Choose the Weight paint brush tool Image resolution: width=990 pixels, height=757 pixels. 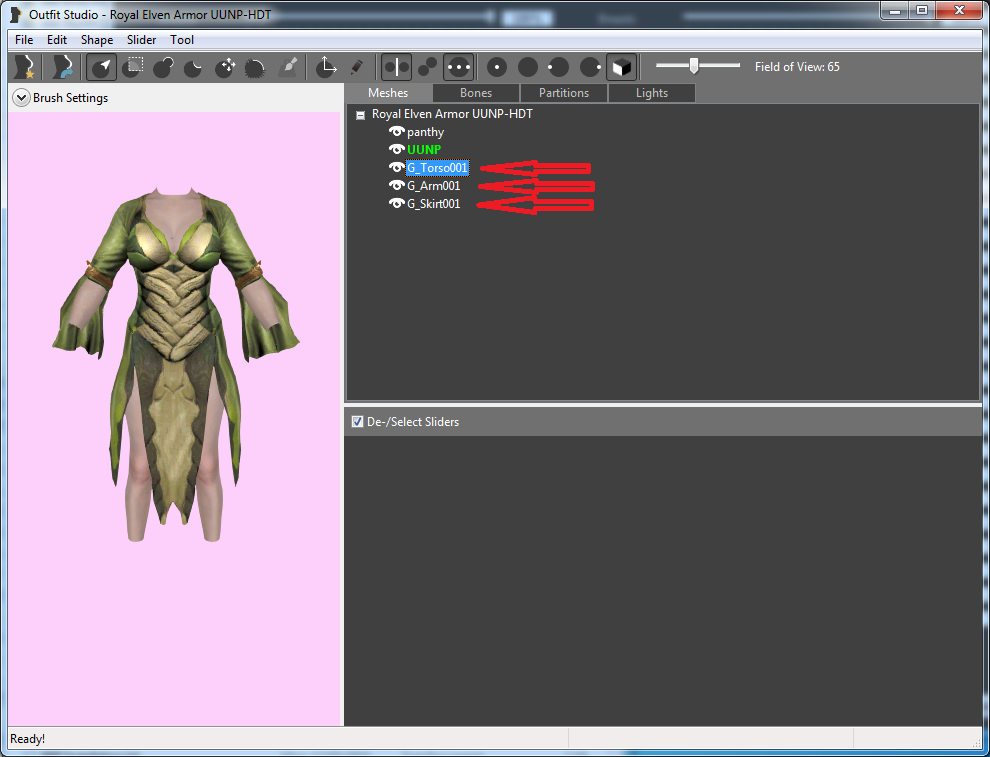click(287, 67)
